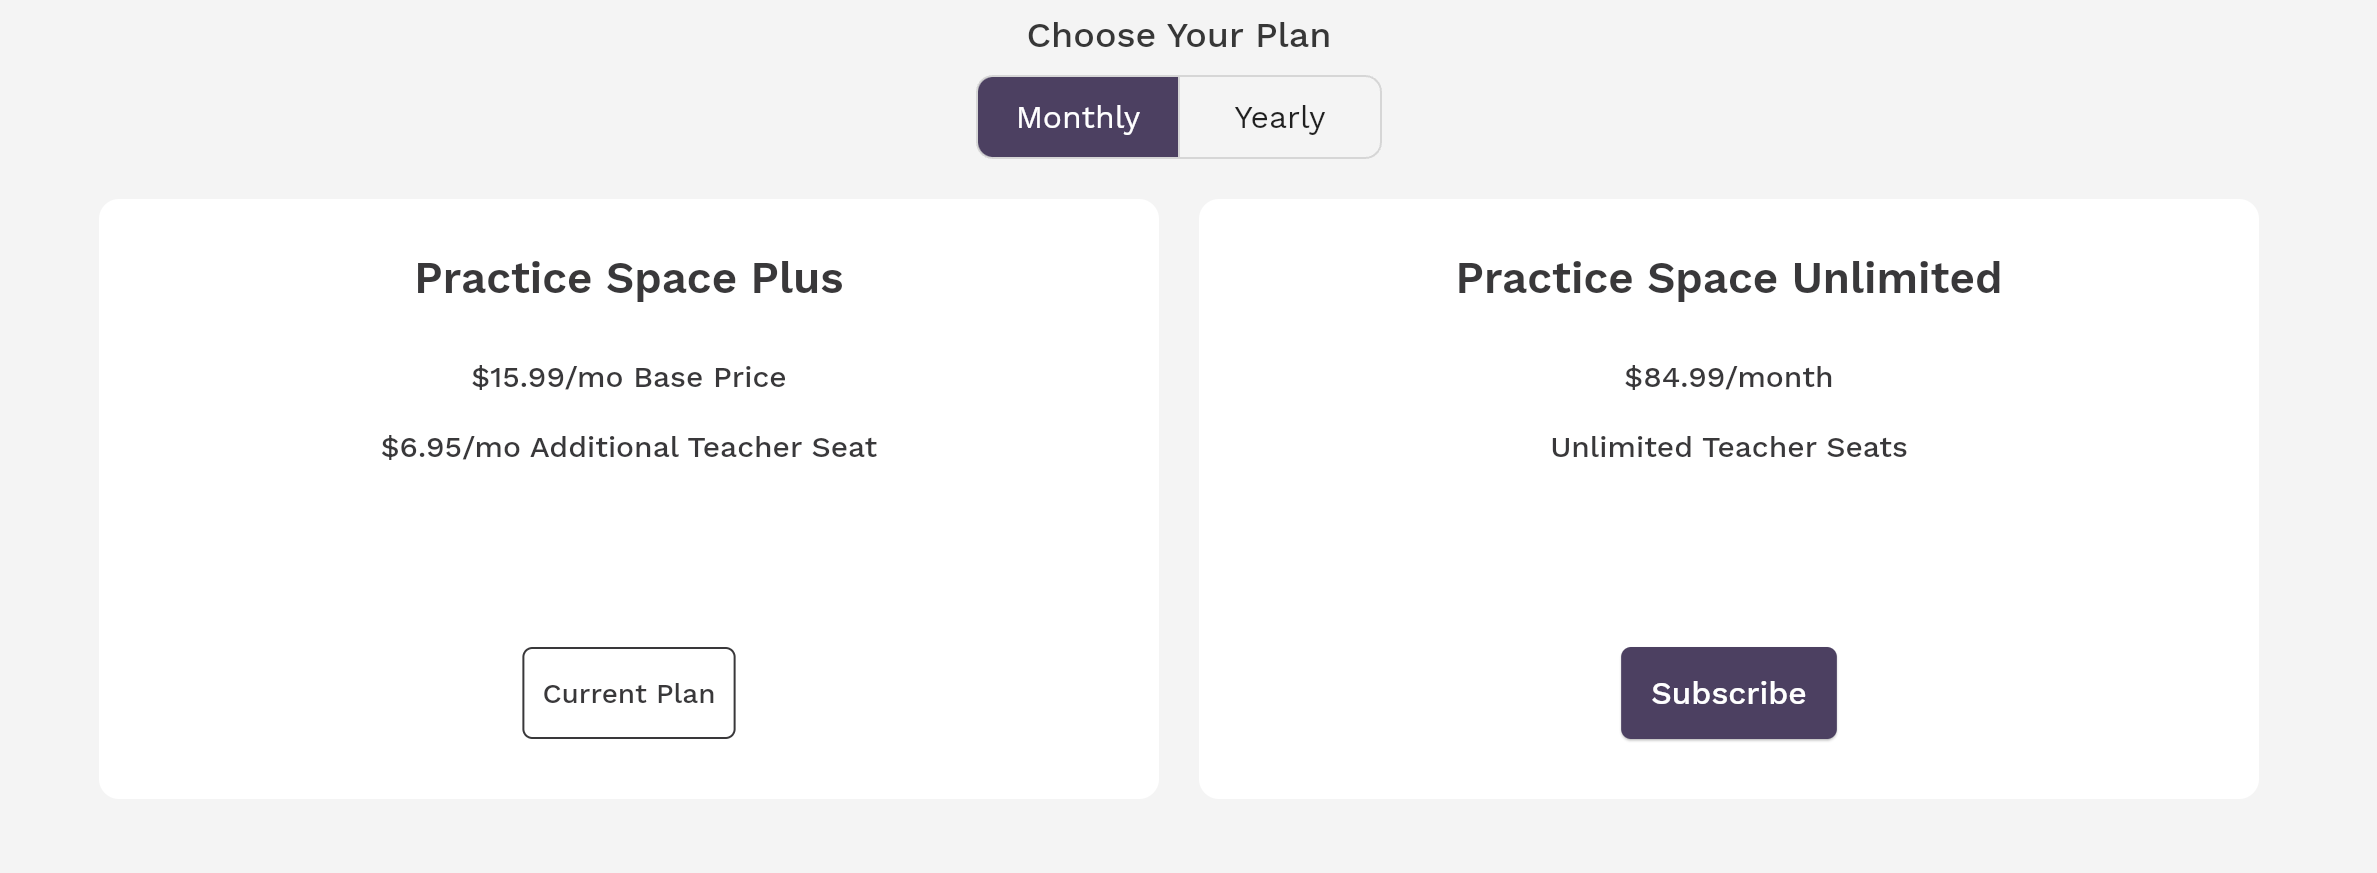The height and width of the screenshot is (873, 2377).
Task: Click the word Additional in Plus pricing
Action: click(604, 447)
